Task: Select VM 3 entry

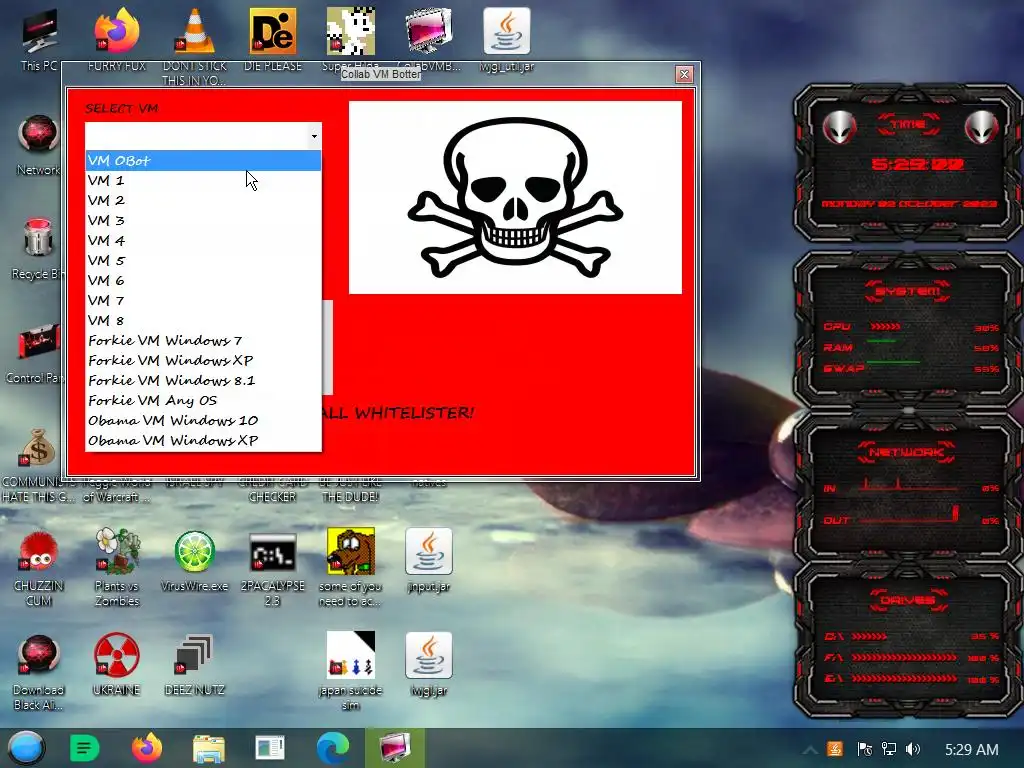Action: point(203,221)
